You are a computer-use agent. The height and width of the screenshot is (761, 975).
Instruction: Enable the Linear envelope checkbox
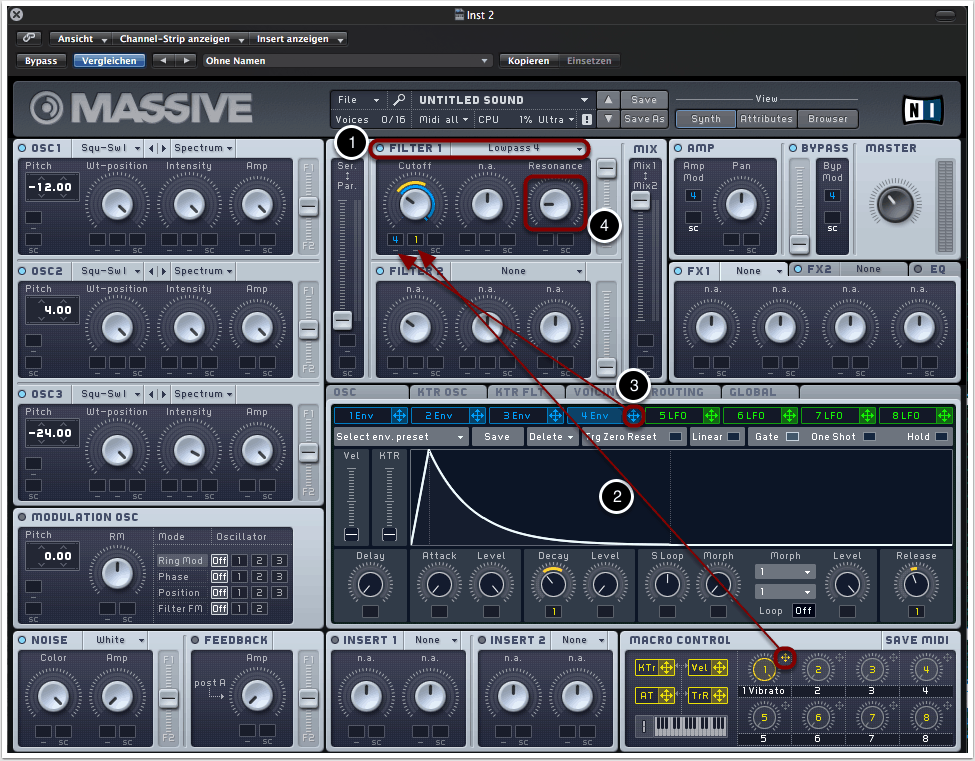tap(733, 437)
